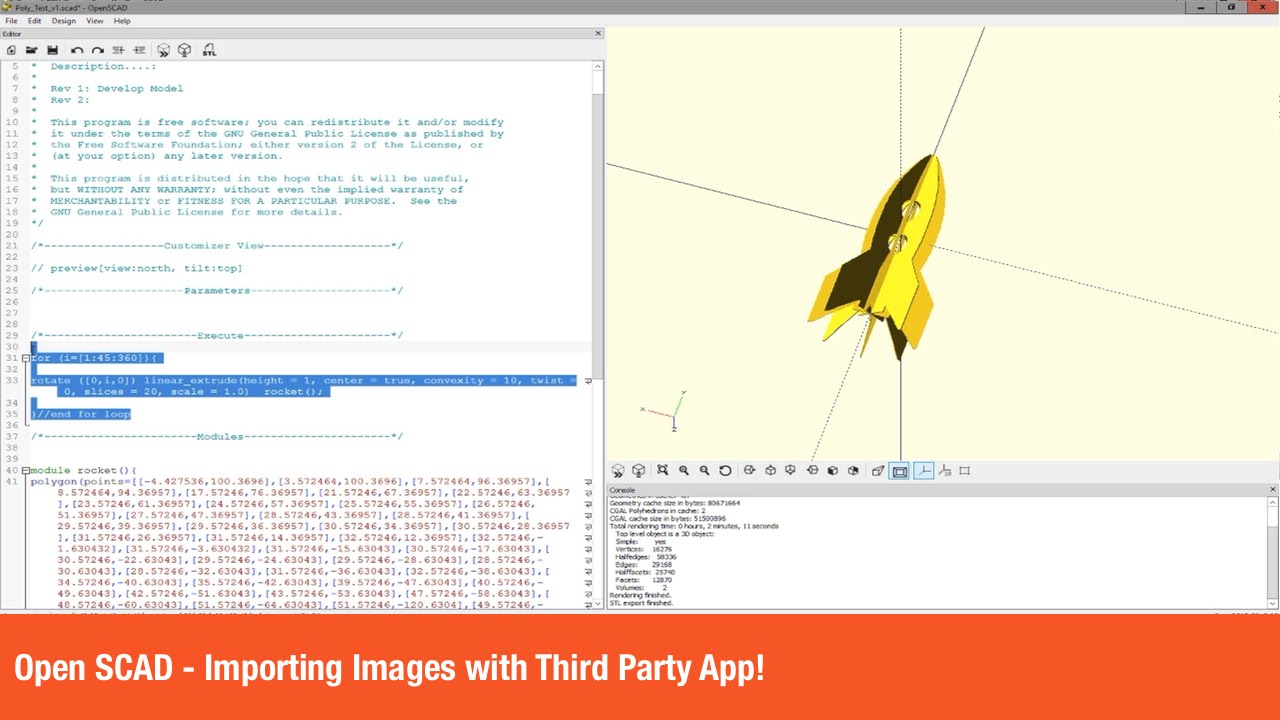Image resolution: width=1280 pixels, height=720 pixels.
Task: Preview the model from editor toolbar
Action: 164,50
